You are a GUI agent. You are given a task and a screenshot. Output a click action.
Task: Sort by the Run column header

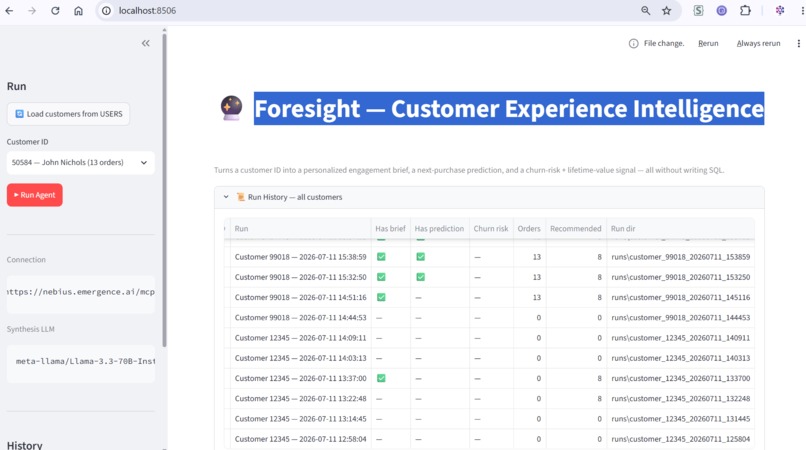click(x=300, y=229)
